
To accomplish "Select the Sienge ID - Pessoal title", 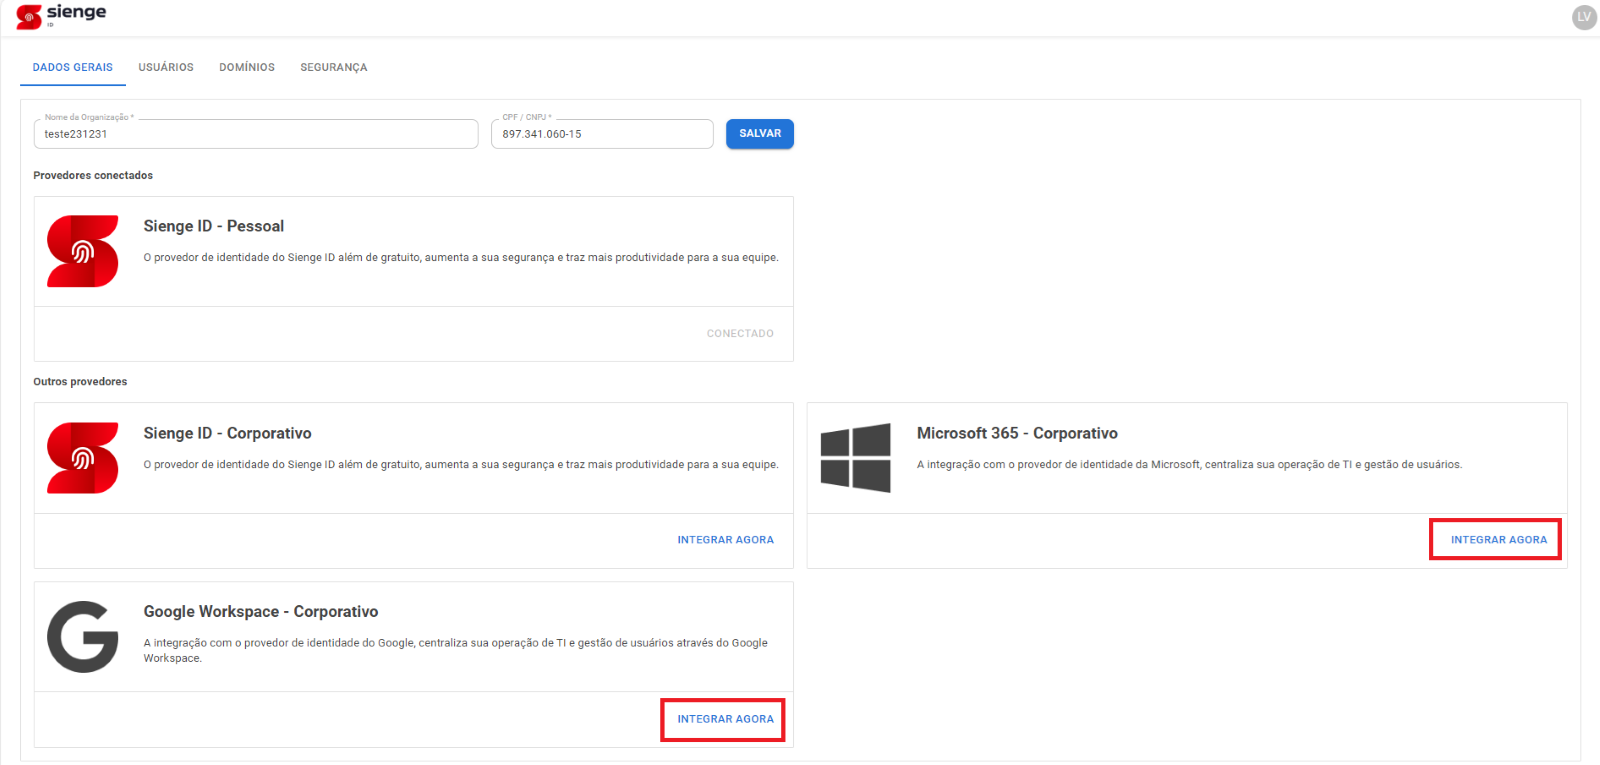I will tap(214, 226).
